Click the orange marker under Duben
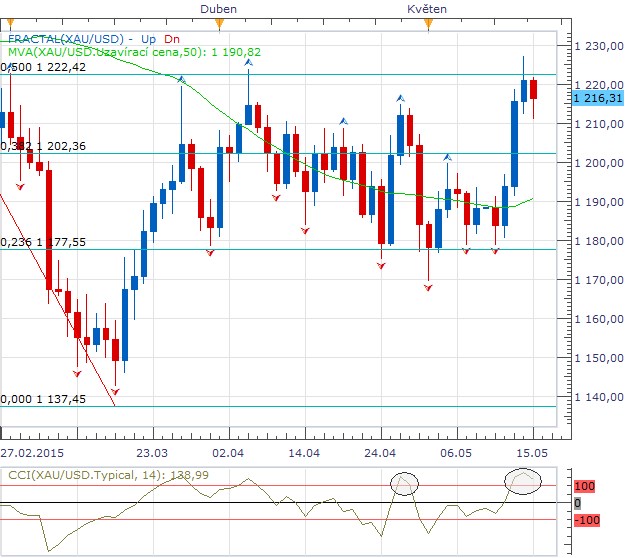 pyautogui.click(x=219, y=24)
